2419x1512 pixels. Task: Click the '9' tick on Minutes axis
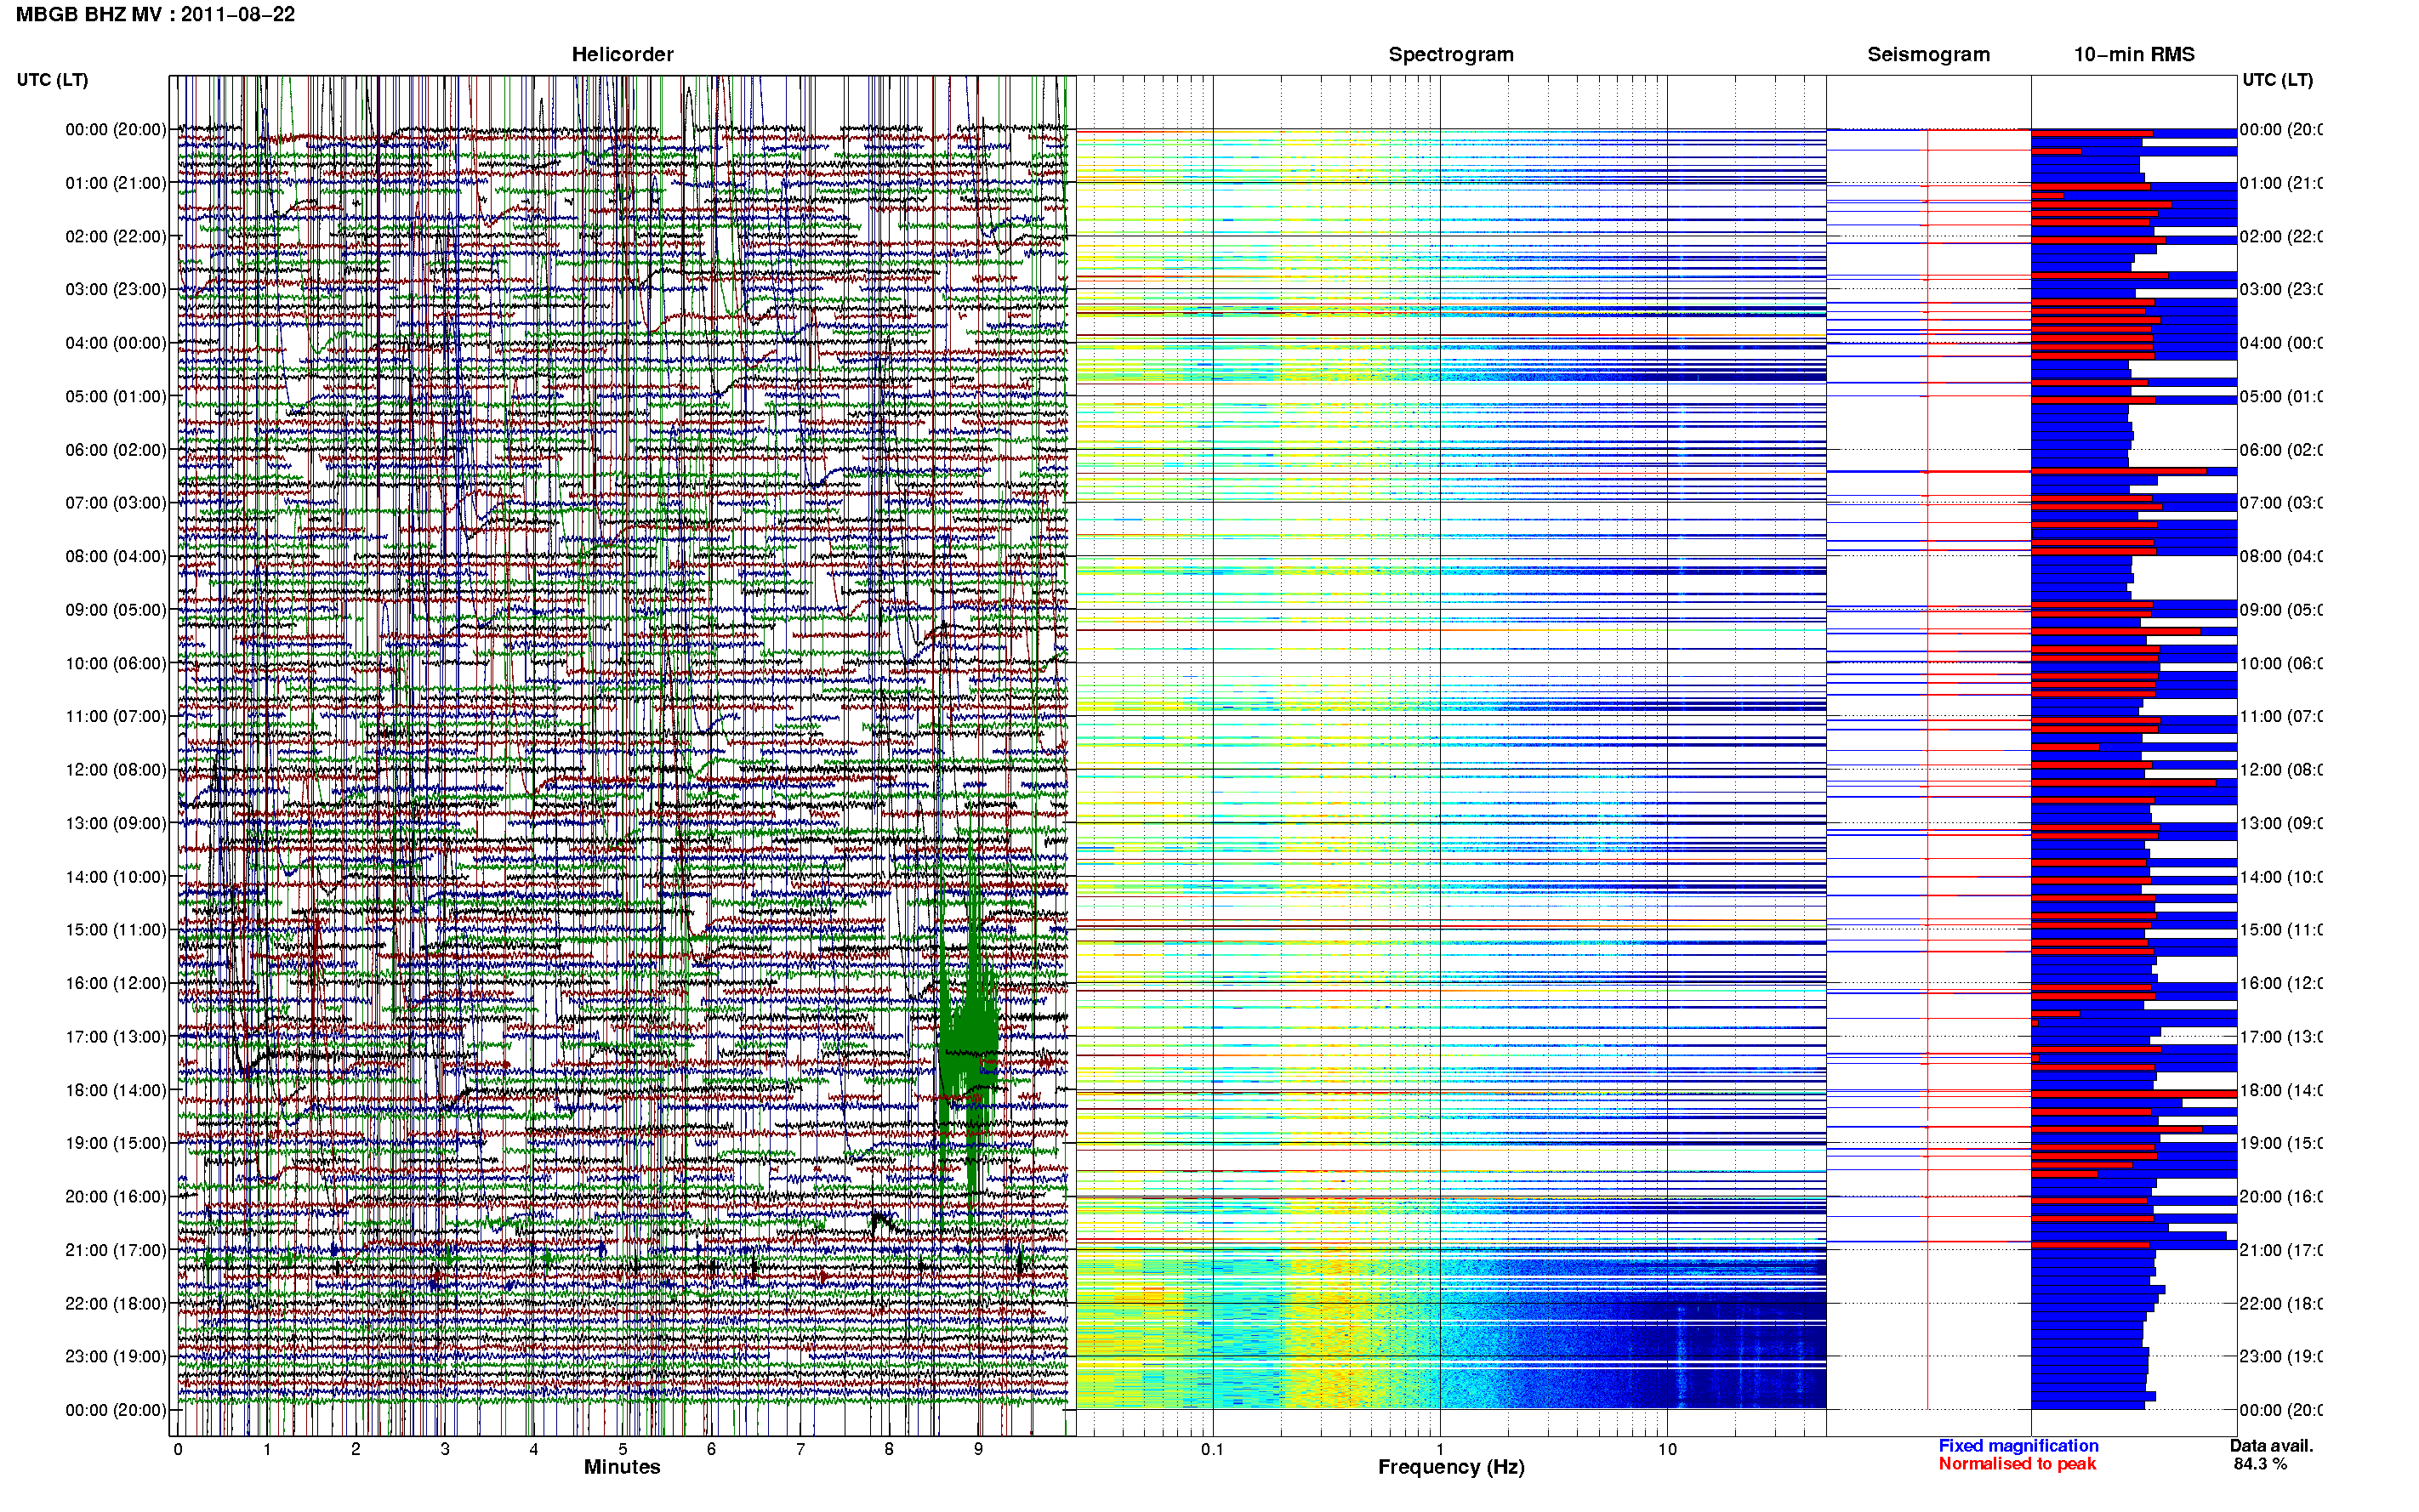[978, 1449]
